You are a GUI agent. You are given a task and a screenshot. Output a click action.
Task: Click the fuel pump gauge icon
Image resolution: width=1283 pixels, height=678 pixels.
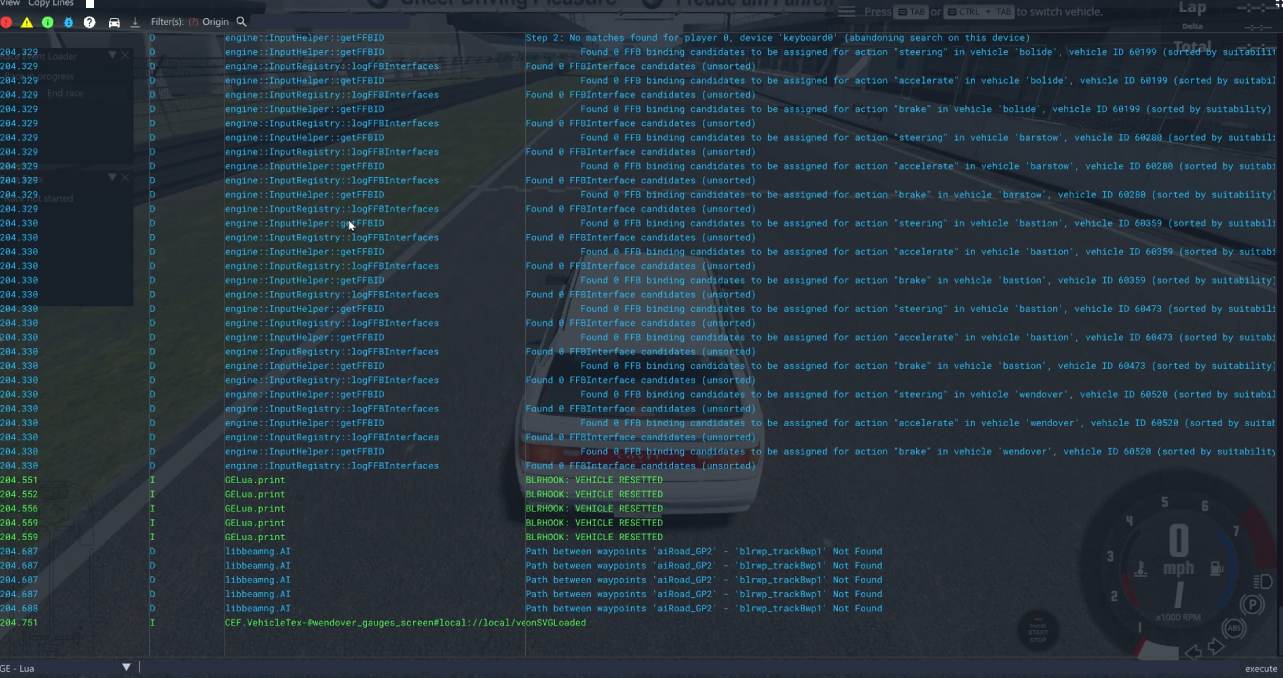tap(1217, 569)
